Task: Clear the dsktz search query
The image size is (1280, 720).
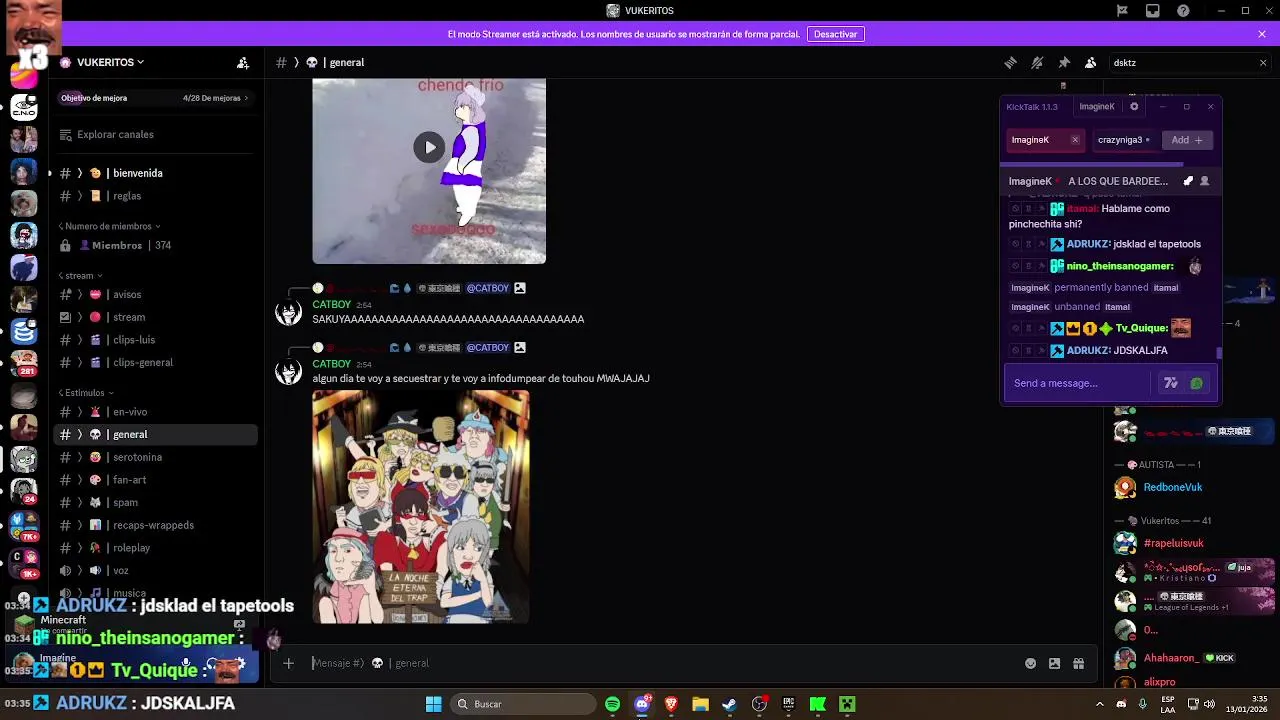Action: tap(1262, 62)
